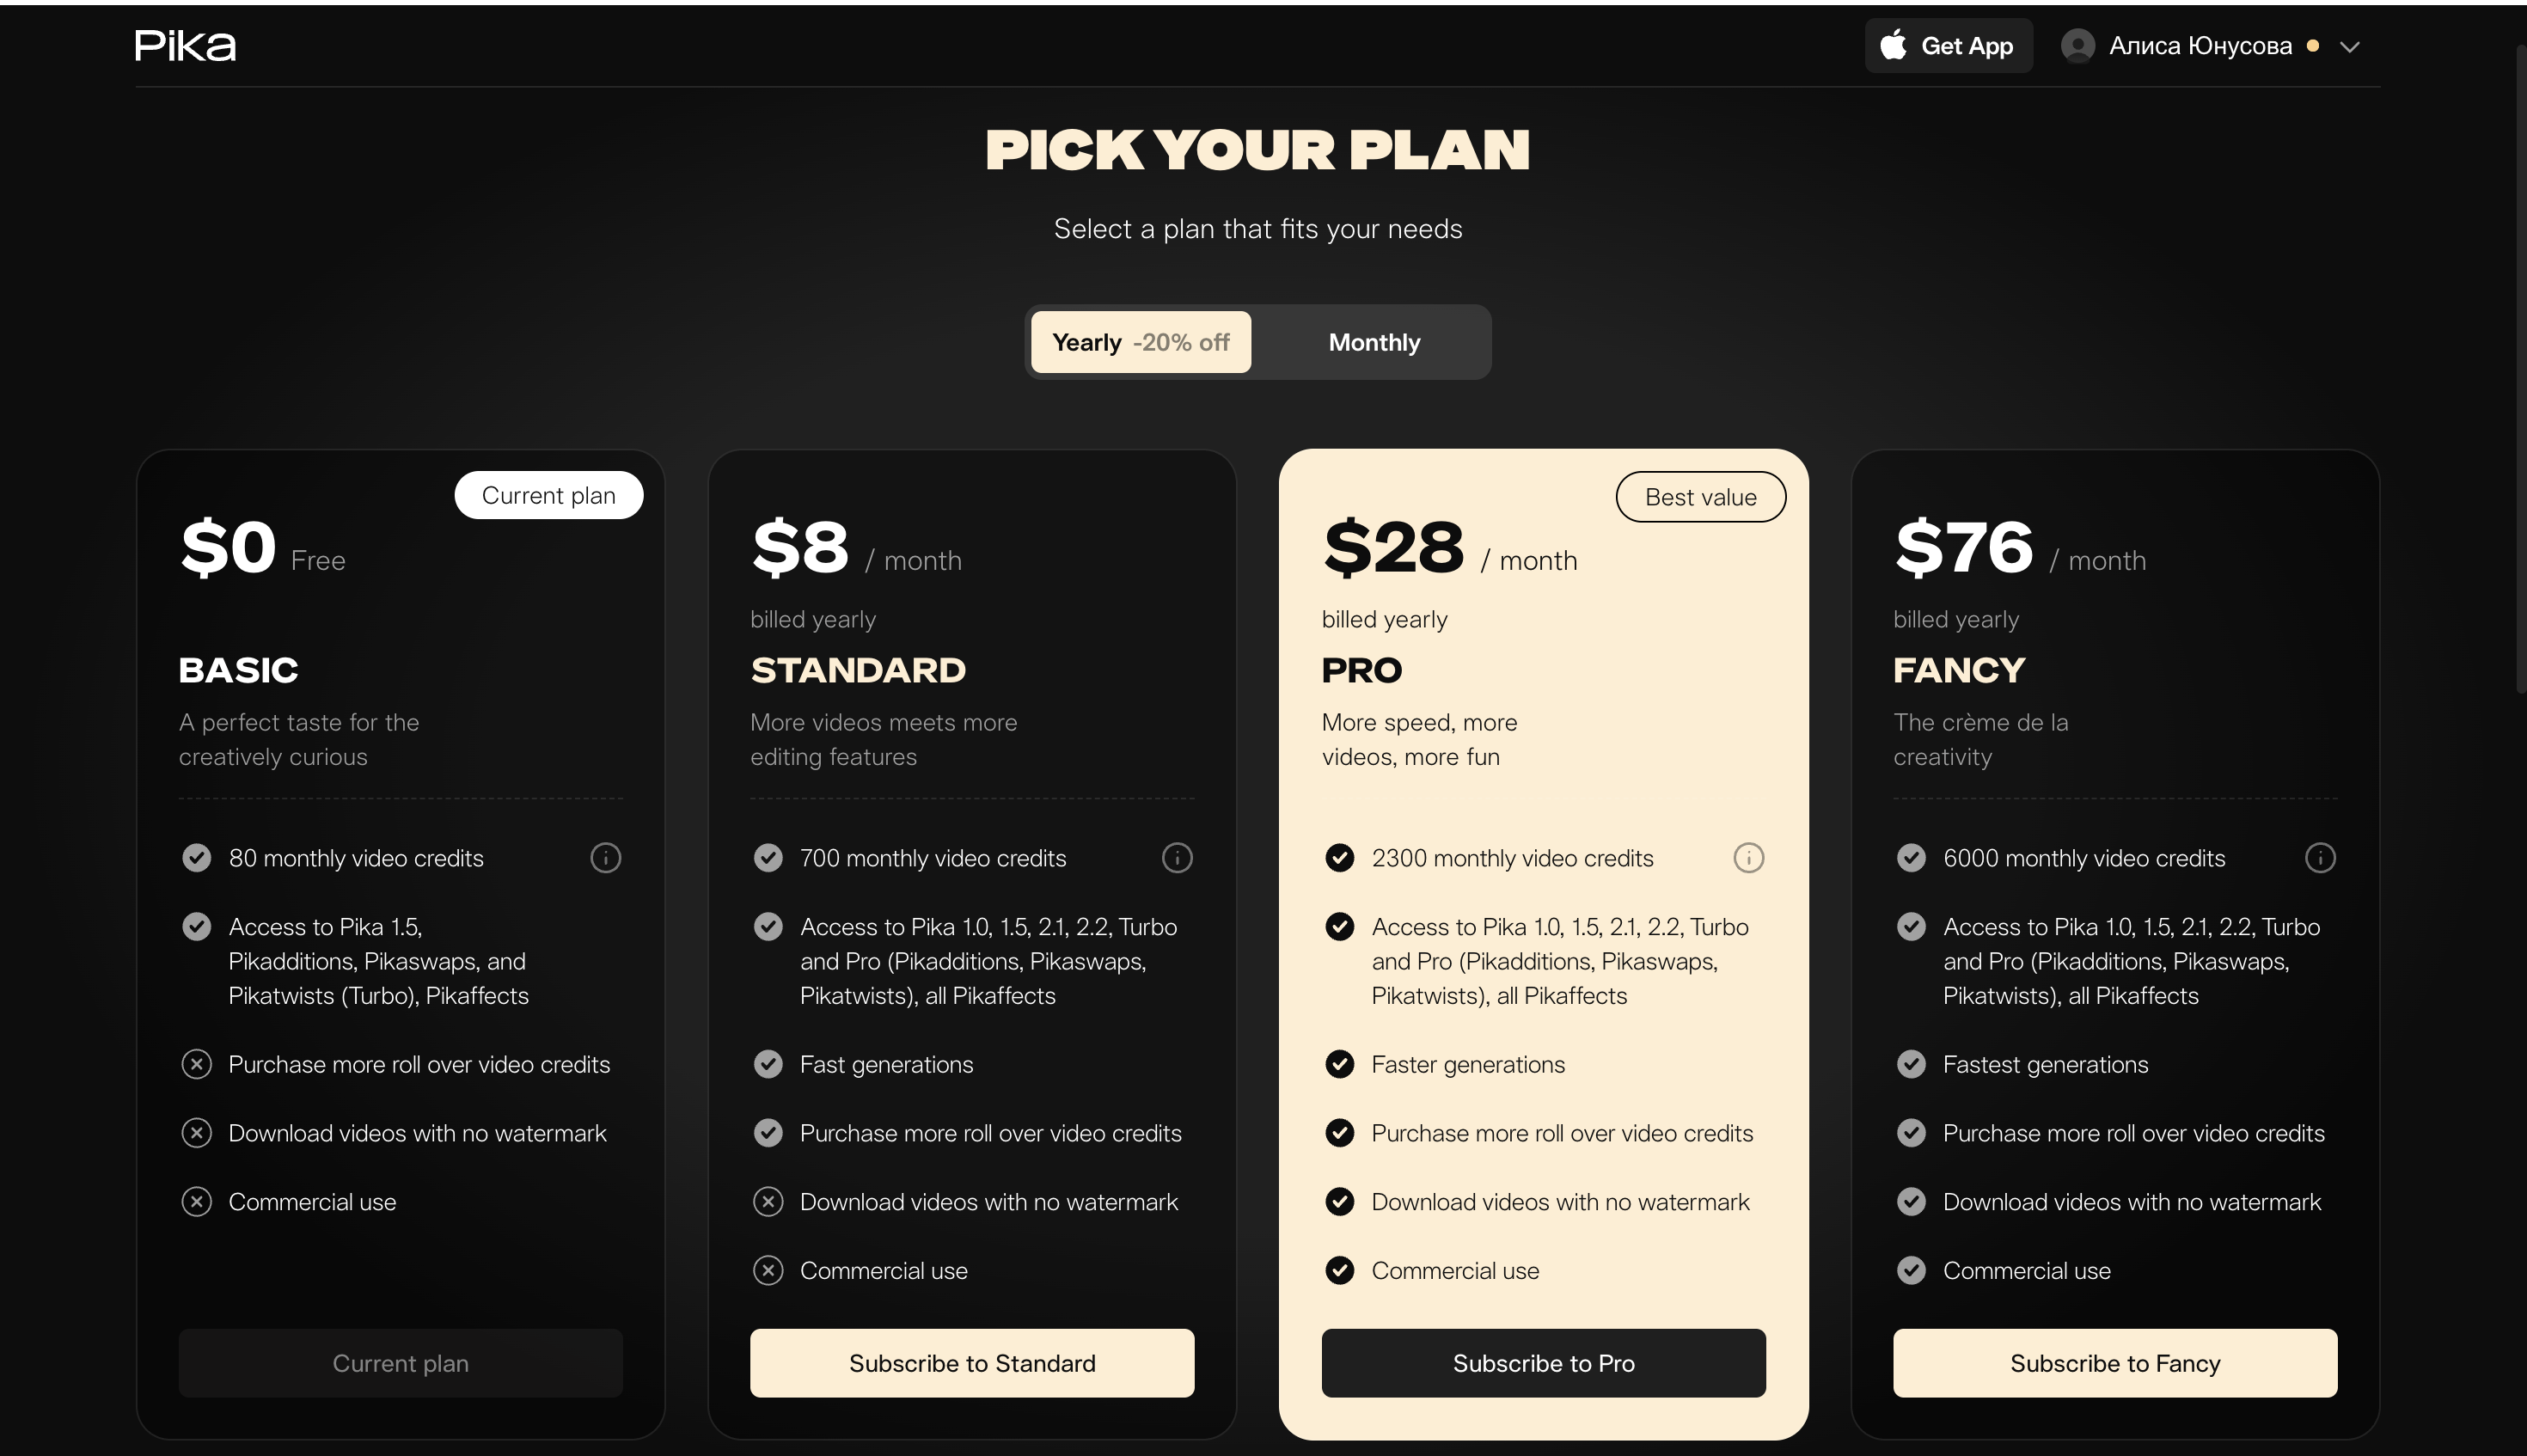
Task: Open info icon for 2300 monthly video credits
Action: (x=1748, y=858)
